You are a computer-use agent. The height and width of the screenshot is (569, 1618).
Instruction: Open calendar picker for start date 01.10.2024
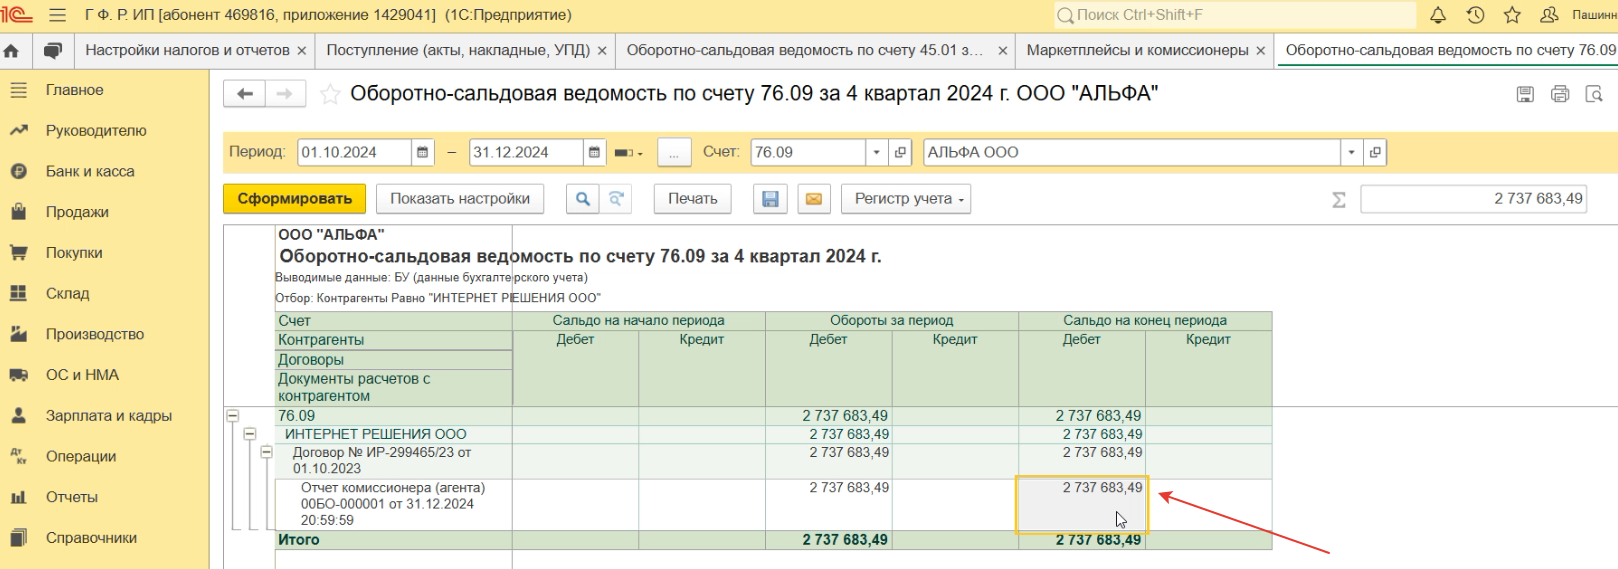coord(423,152)
